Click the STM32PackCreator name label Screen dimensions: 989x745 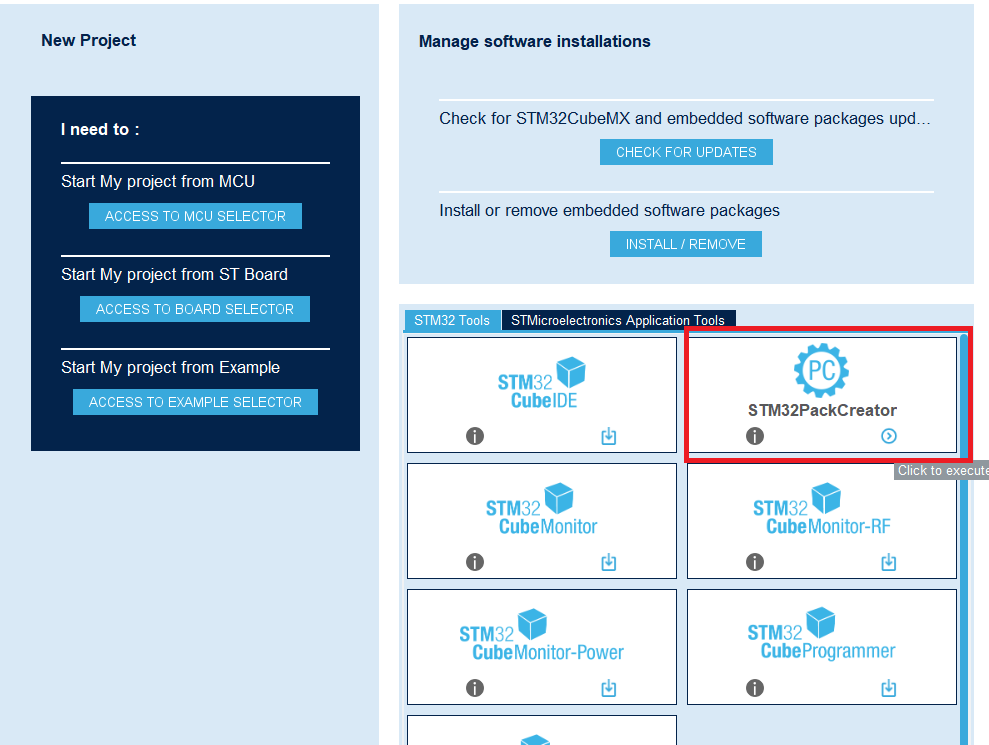(x=822, y=410)
